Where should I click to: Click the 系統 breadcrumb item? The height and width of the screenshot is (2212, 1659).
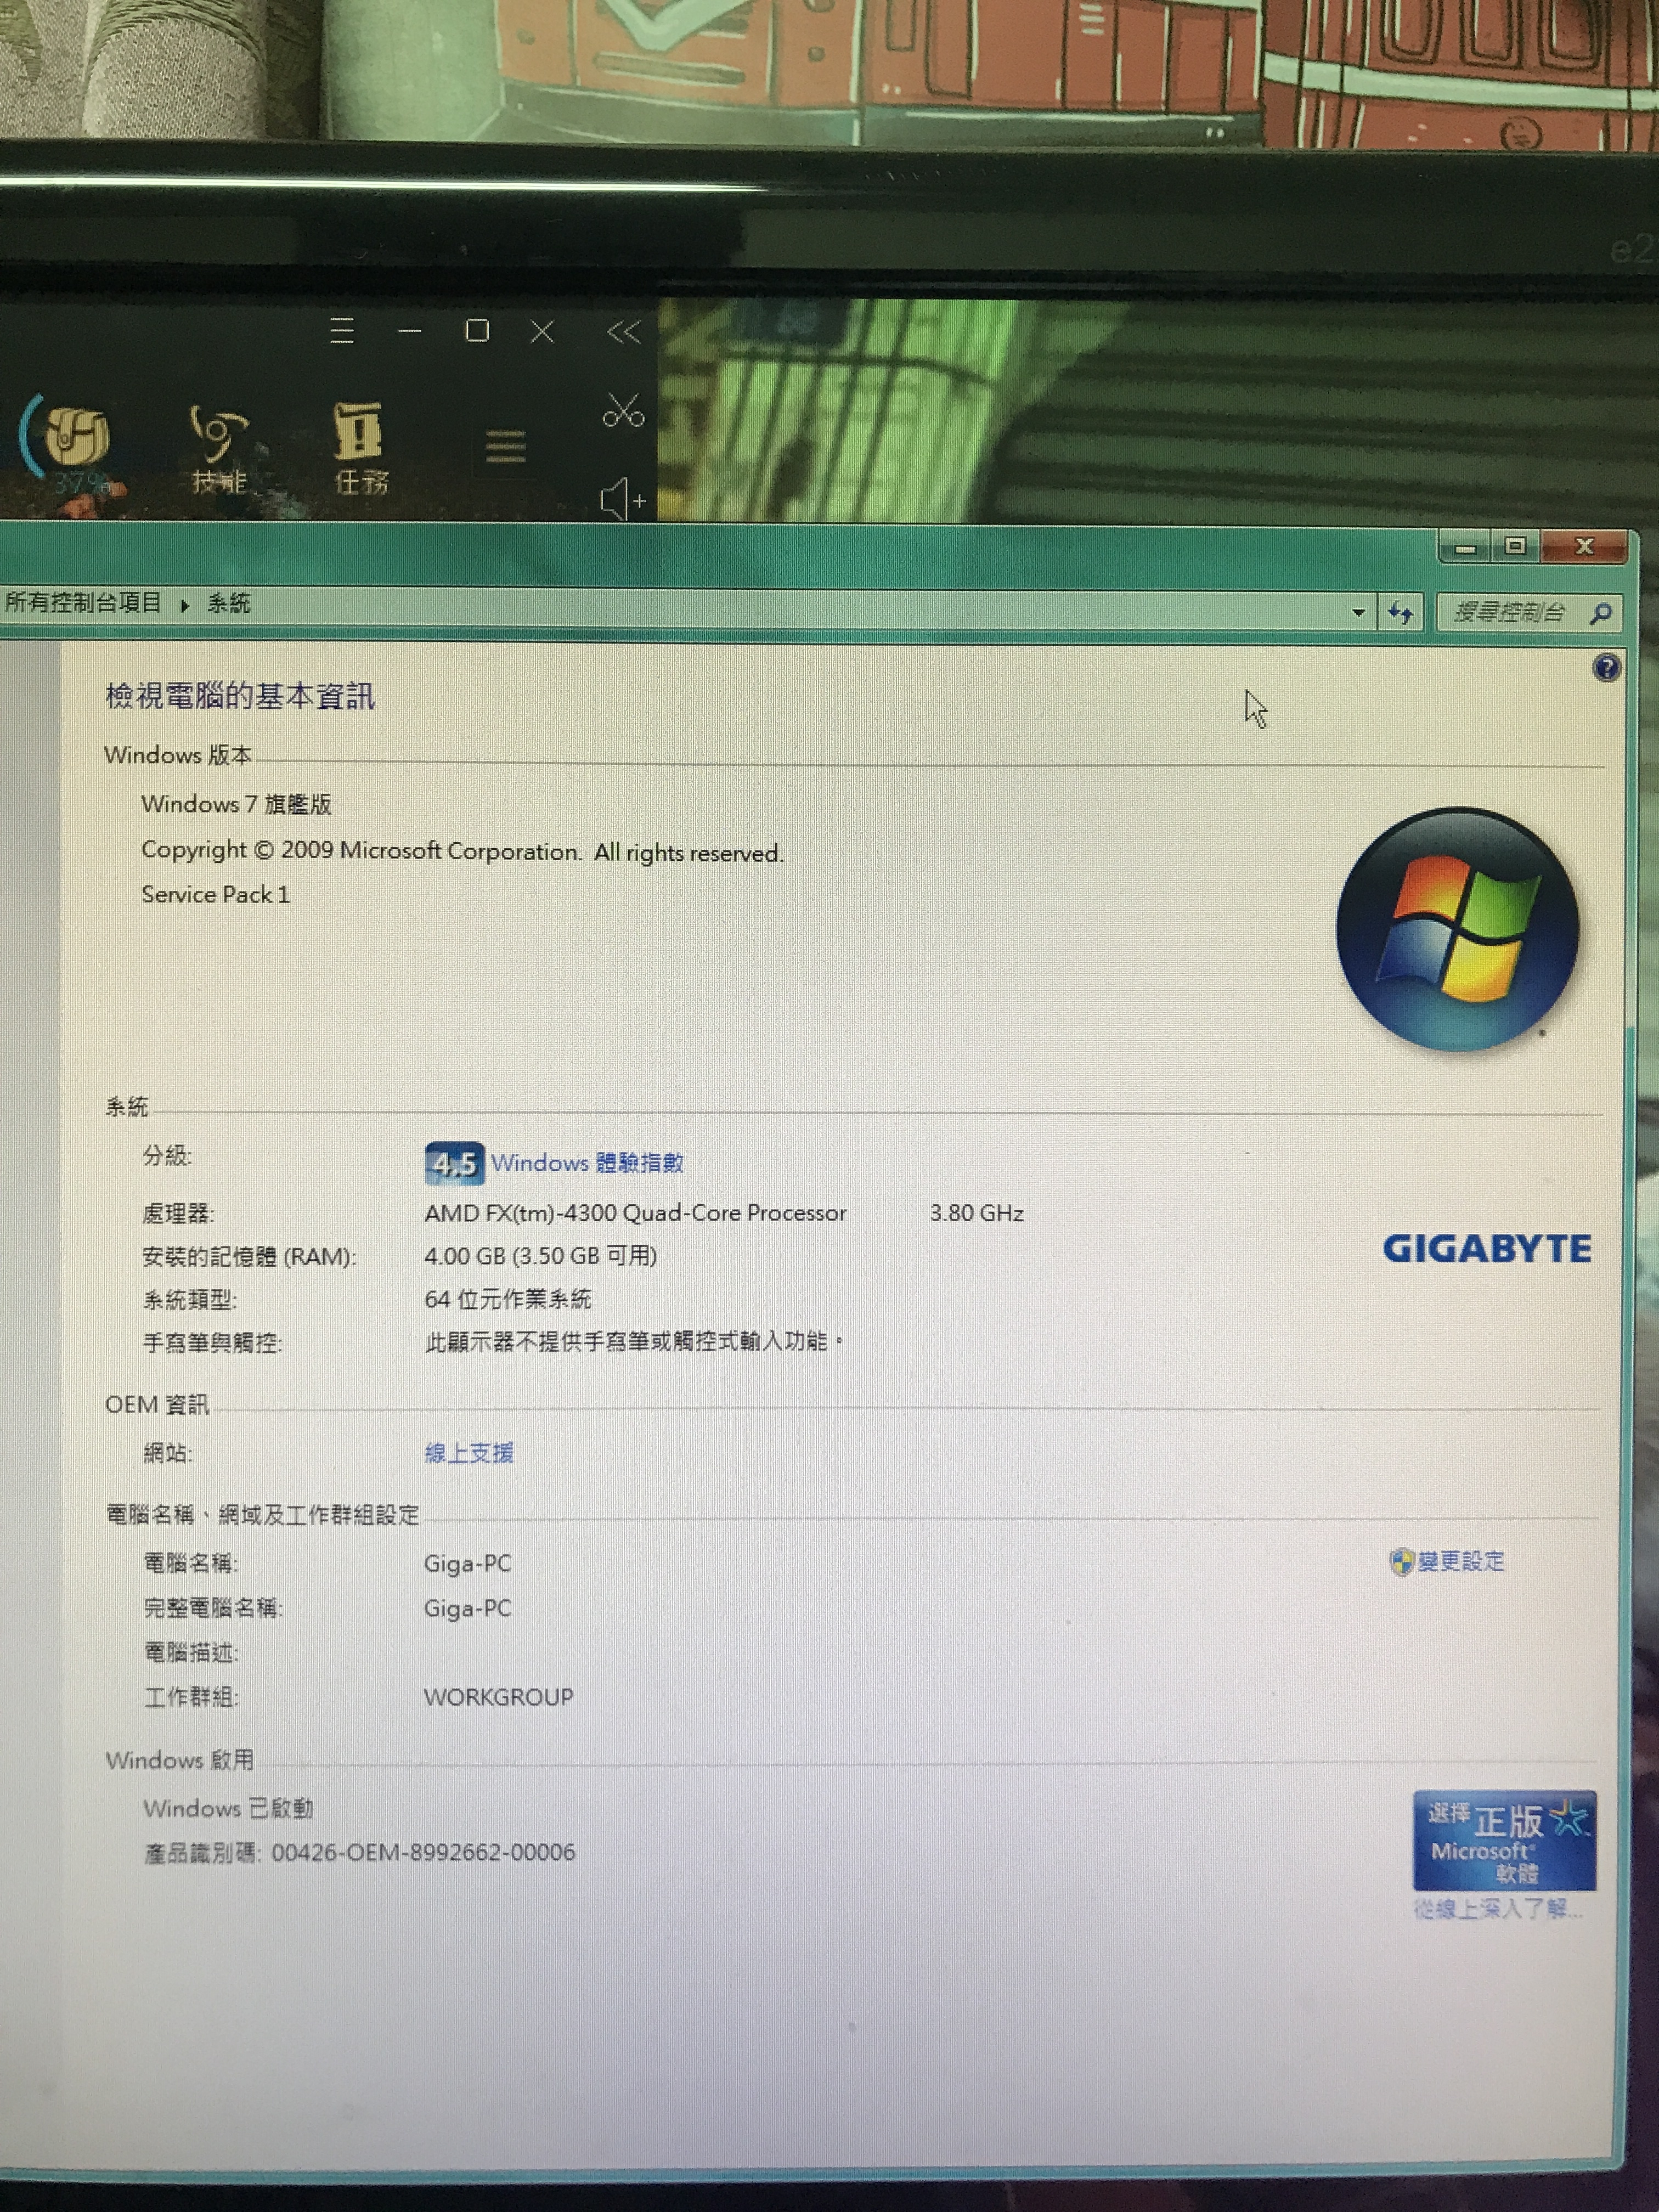click(x=229, y=603)
